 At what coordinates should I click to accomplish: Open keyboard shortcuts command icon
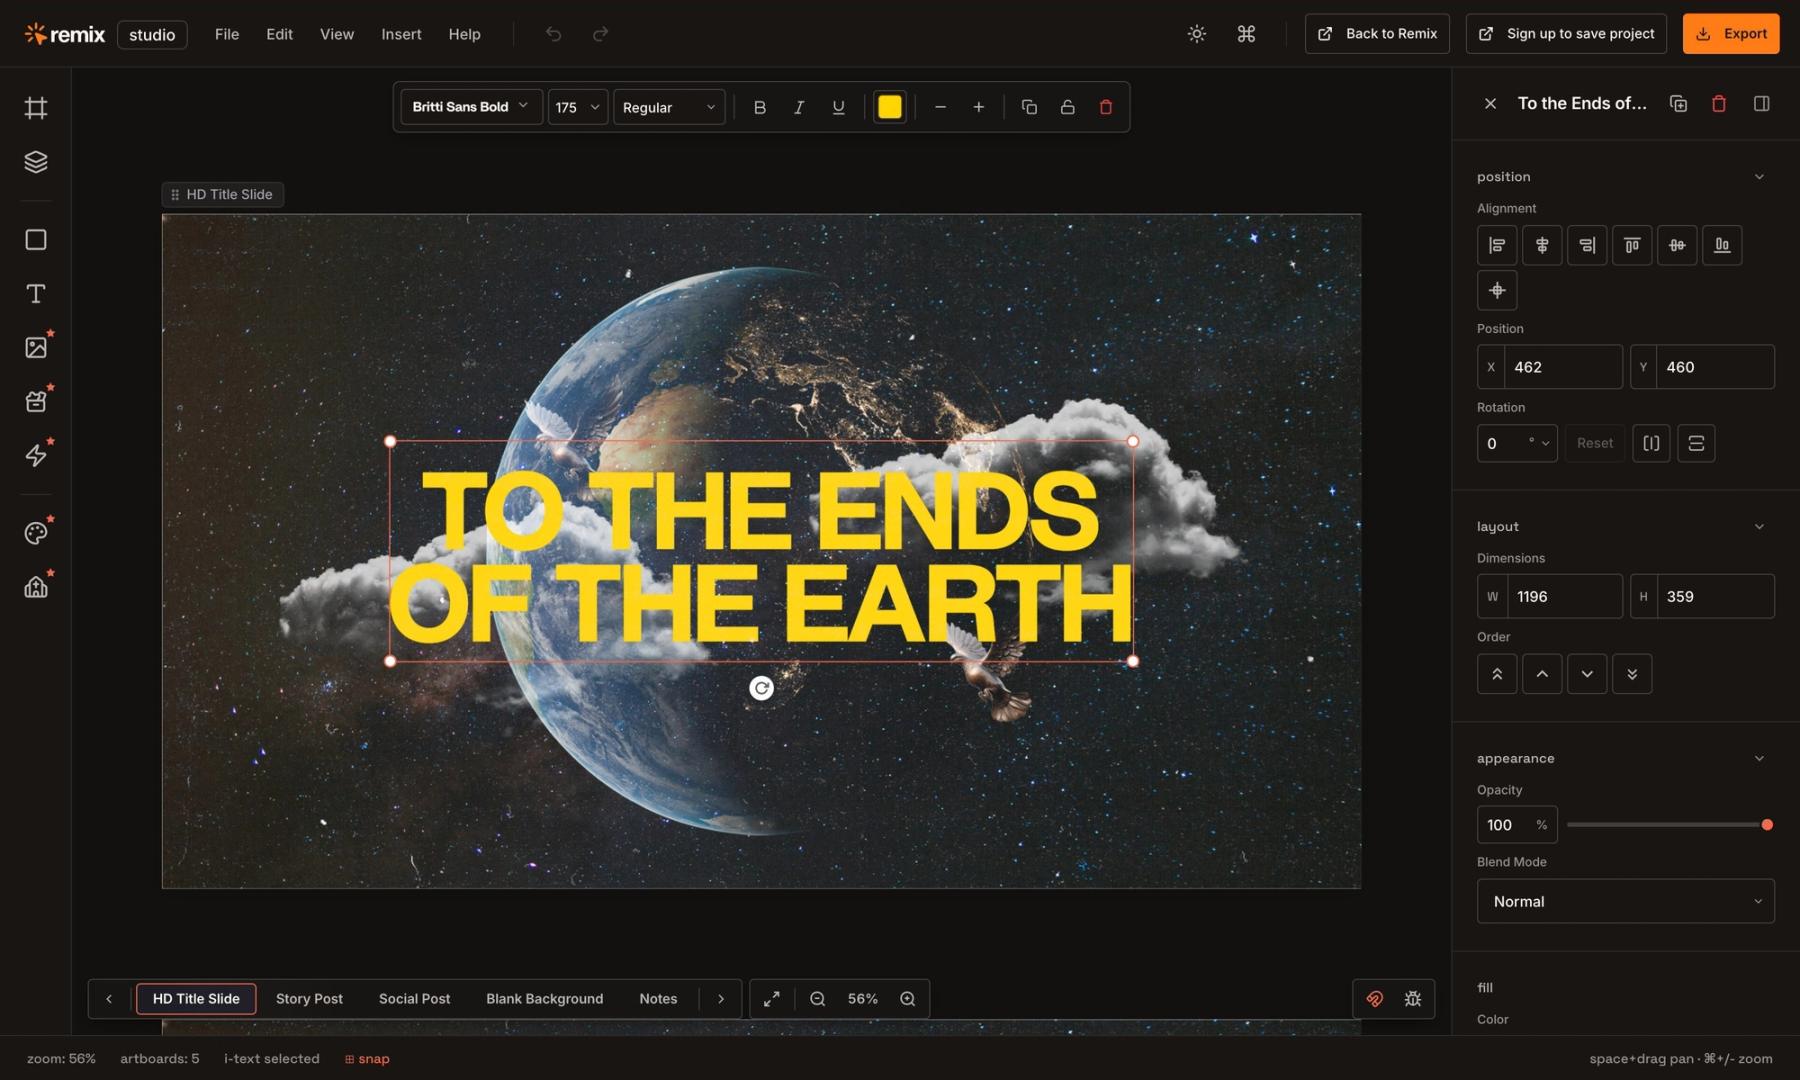(x=1246, y=34)
